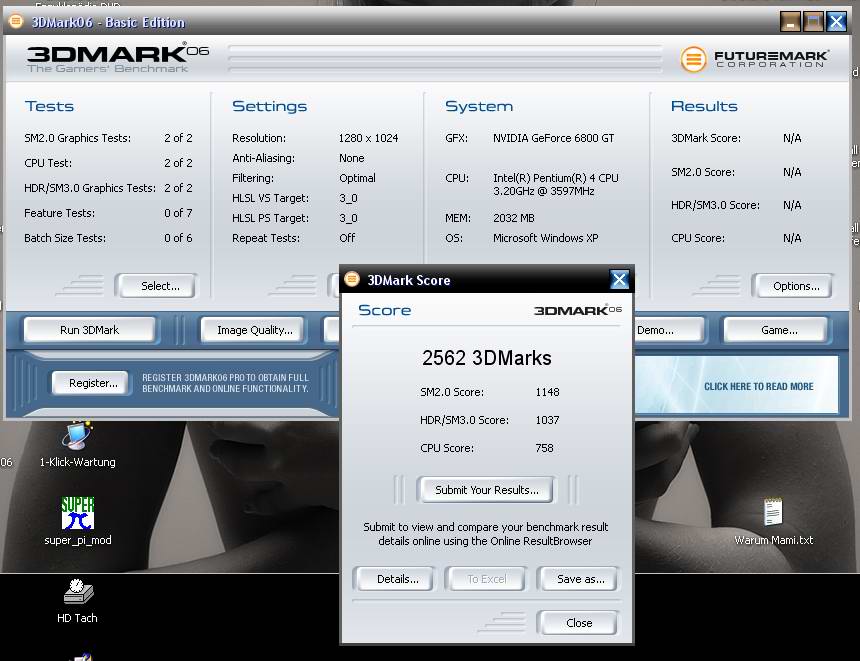Click the 3DMark06 title bar app icon
Screen dimensions: 860x661
pyautogui.click(x=16, y=21)
